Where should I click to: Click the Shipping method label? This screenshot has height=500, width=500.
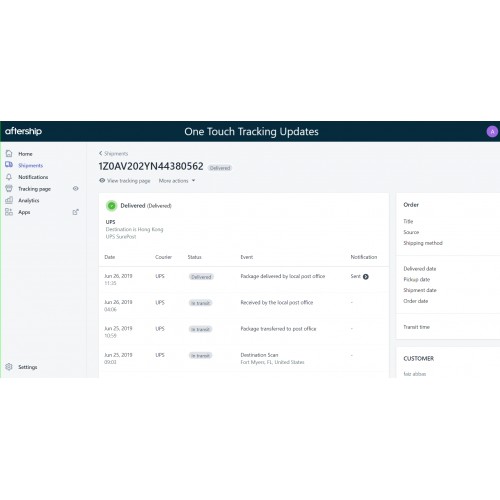tap(423, 243)
